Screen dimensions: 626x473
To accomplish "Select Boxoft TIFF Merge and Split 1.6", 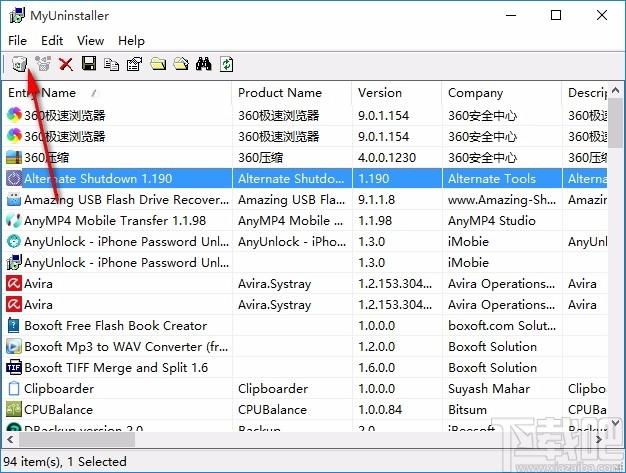I will (x=116, y=367).
